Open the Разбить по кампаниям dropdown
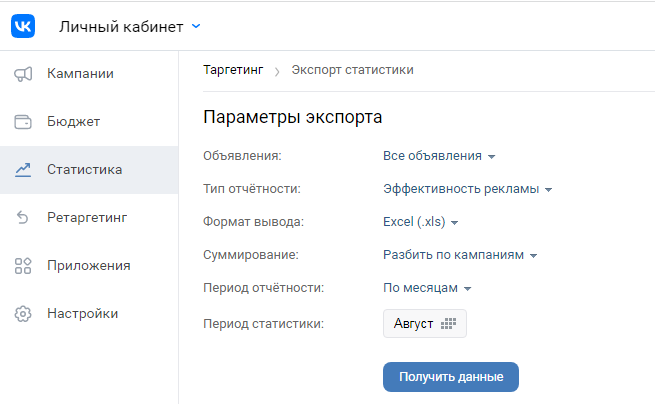The image size is (655, 404). pyautogui.click(x=460, y=255)
